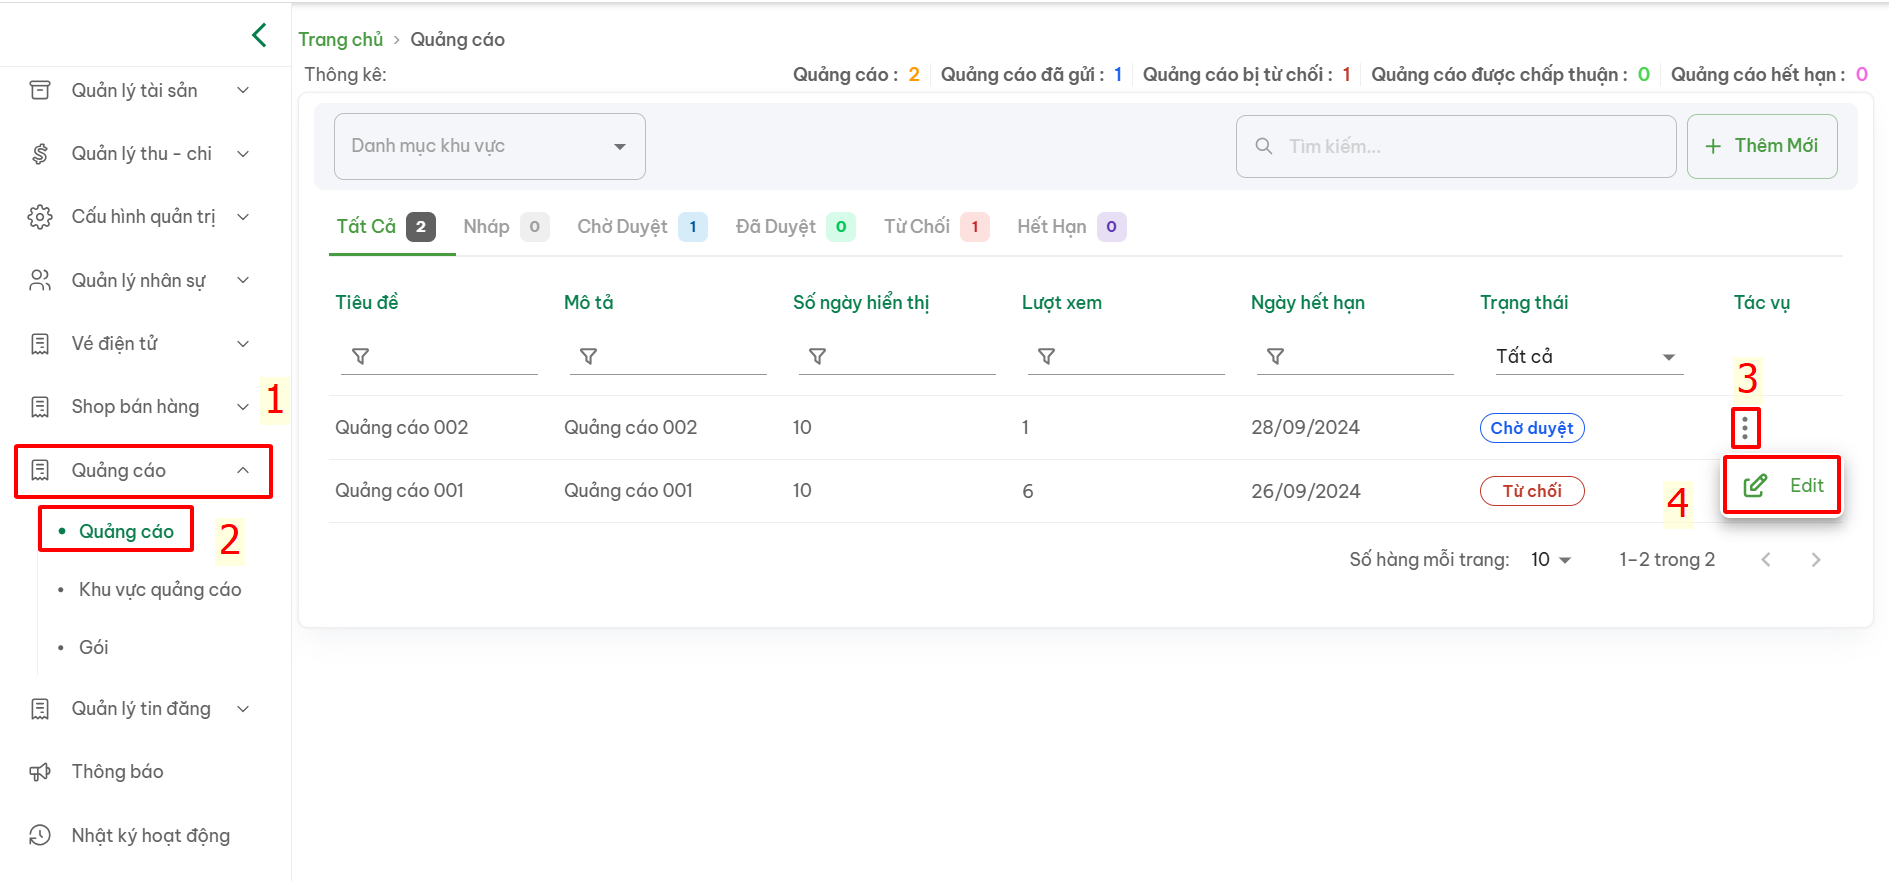1889x881 pixels.
Task: Click Lượt xem column header
Action: [1062, 303]
